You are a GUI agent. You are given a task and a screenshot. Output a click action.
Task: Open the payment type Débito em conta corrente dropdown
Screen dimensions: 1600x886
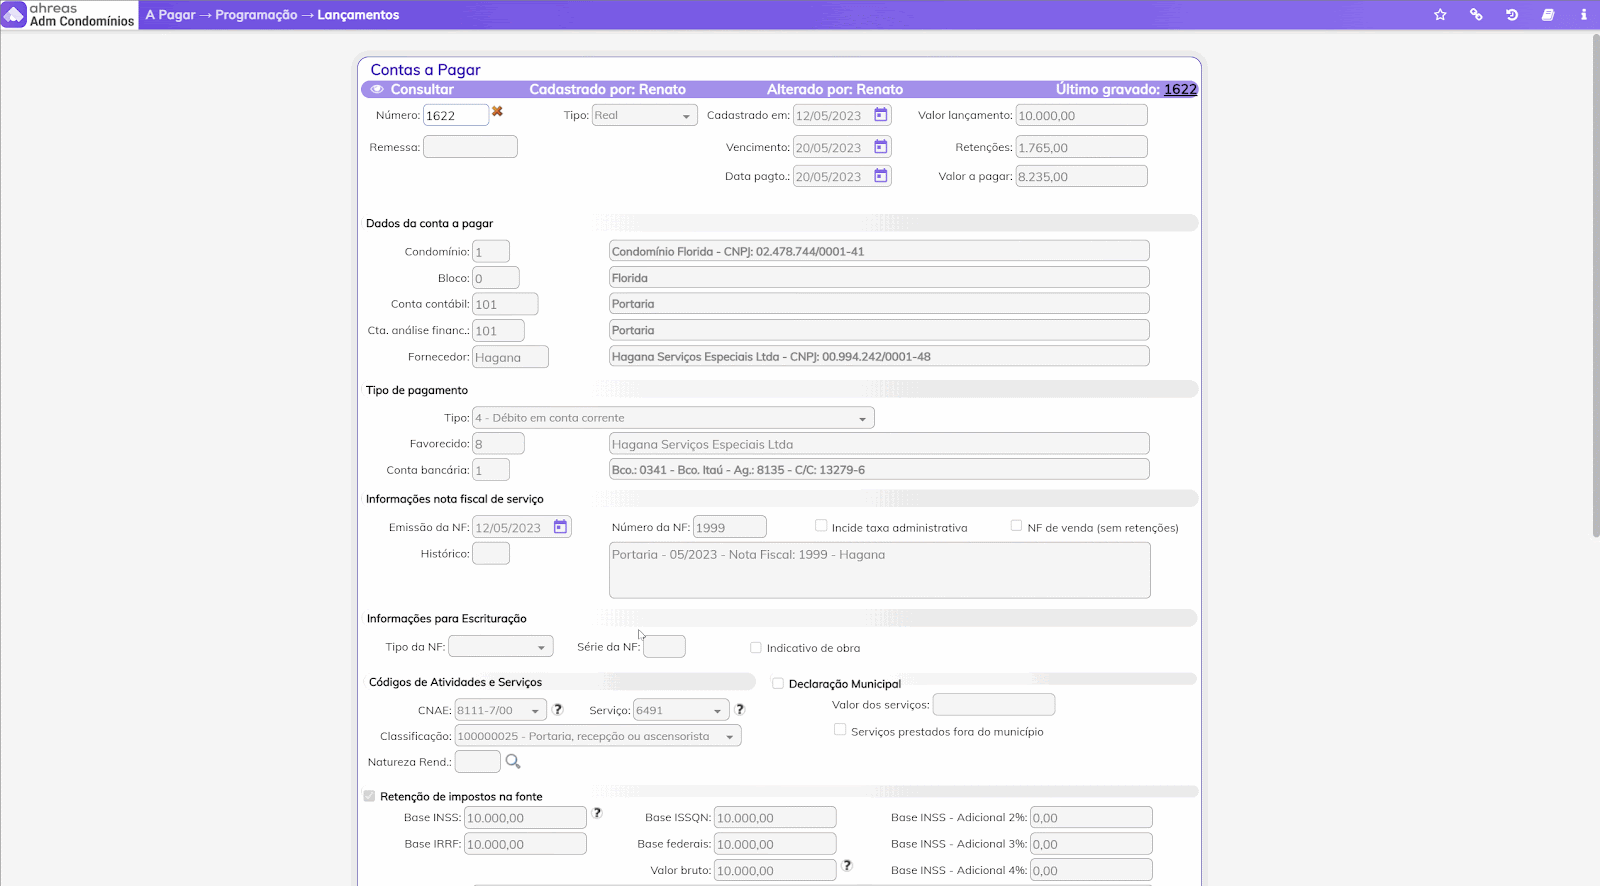point(672,418)
